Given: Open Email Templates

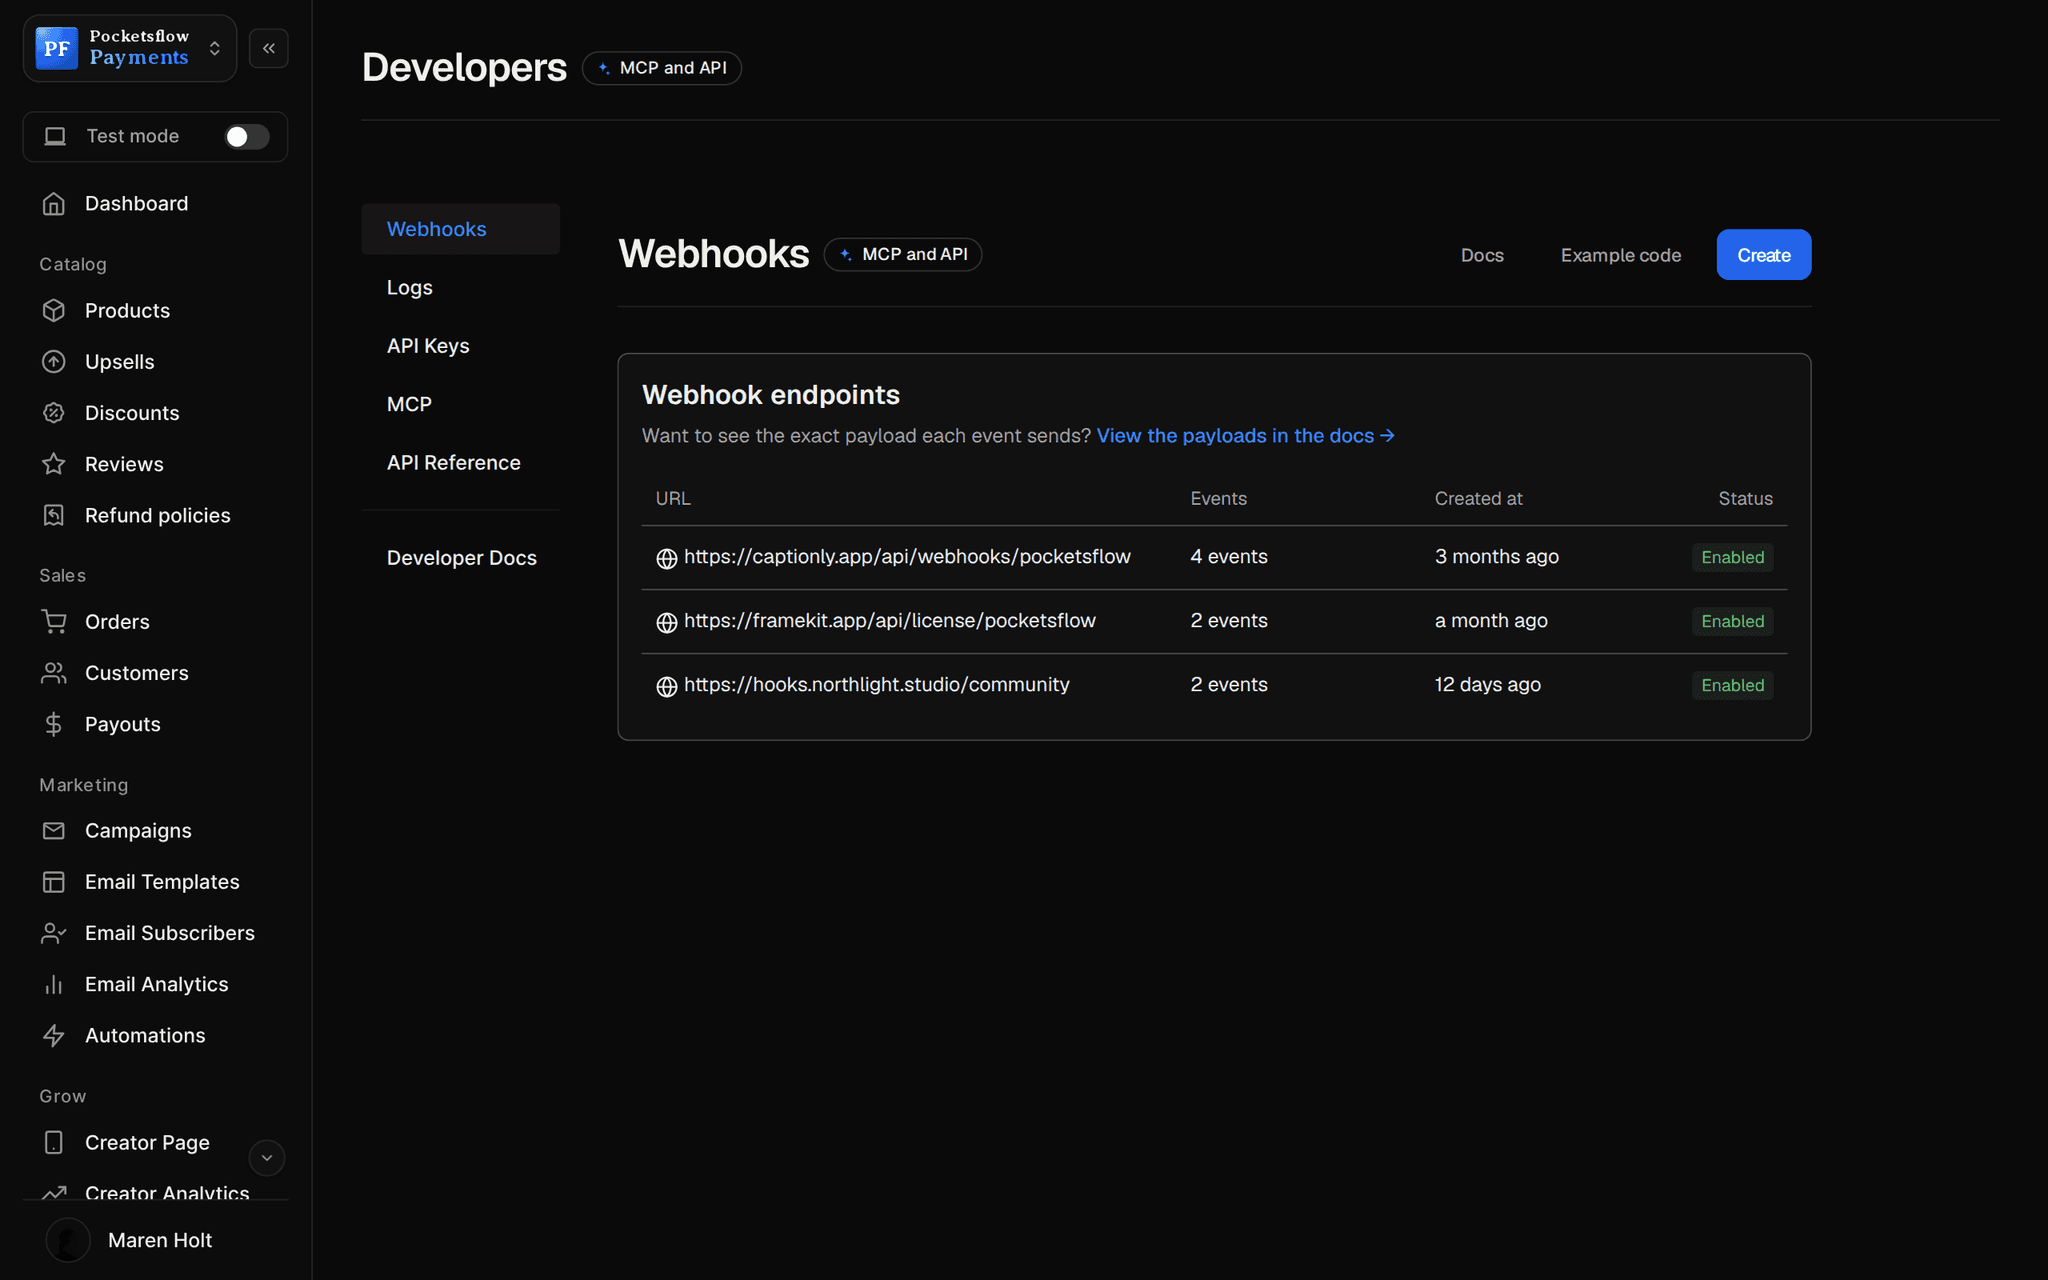Looking at the screenshot, I should [x=162, y=882].
